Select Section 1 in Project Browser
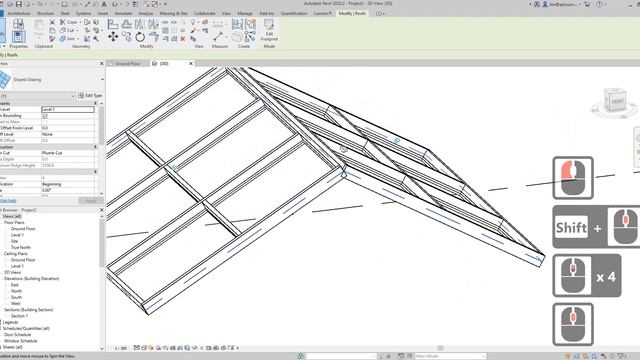Image resolution: width=640 pixels, height=360 pixels. (19, 316)
